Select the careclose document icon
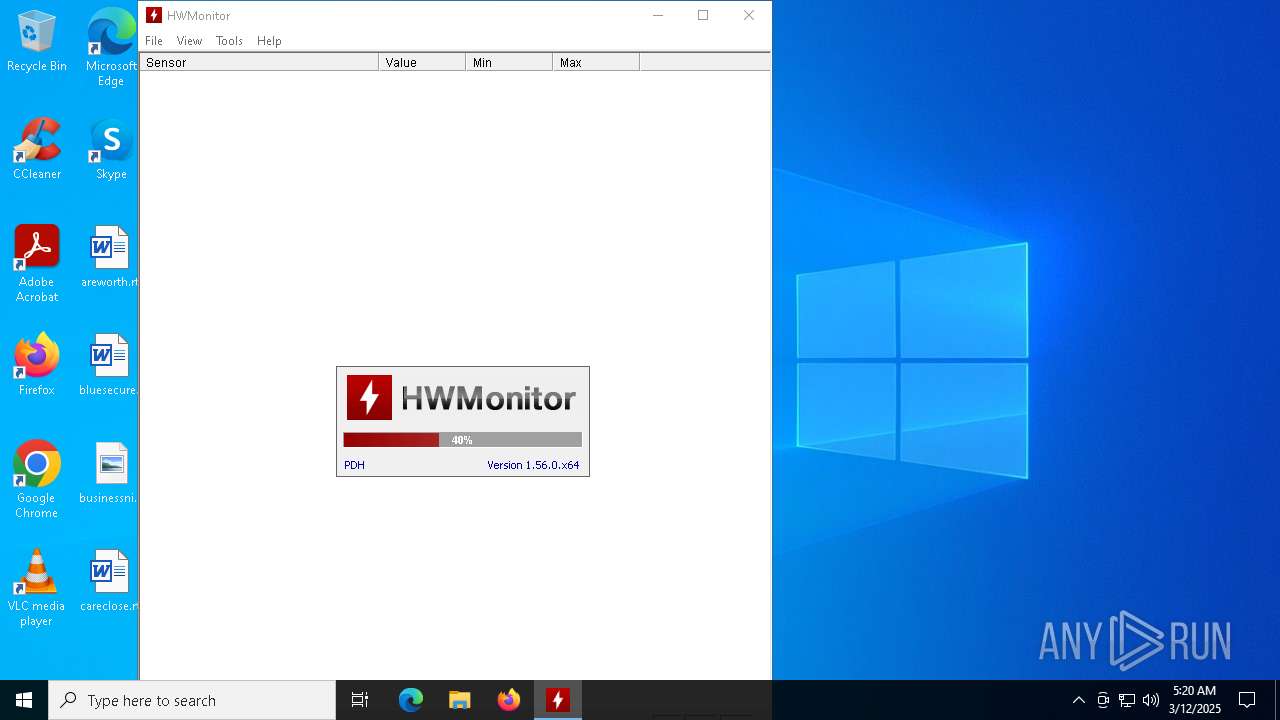The height and width of the screenshot is (720, 1280). 111,581
